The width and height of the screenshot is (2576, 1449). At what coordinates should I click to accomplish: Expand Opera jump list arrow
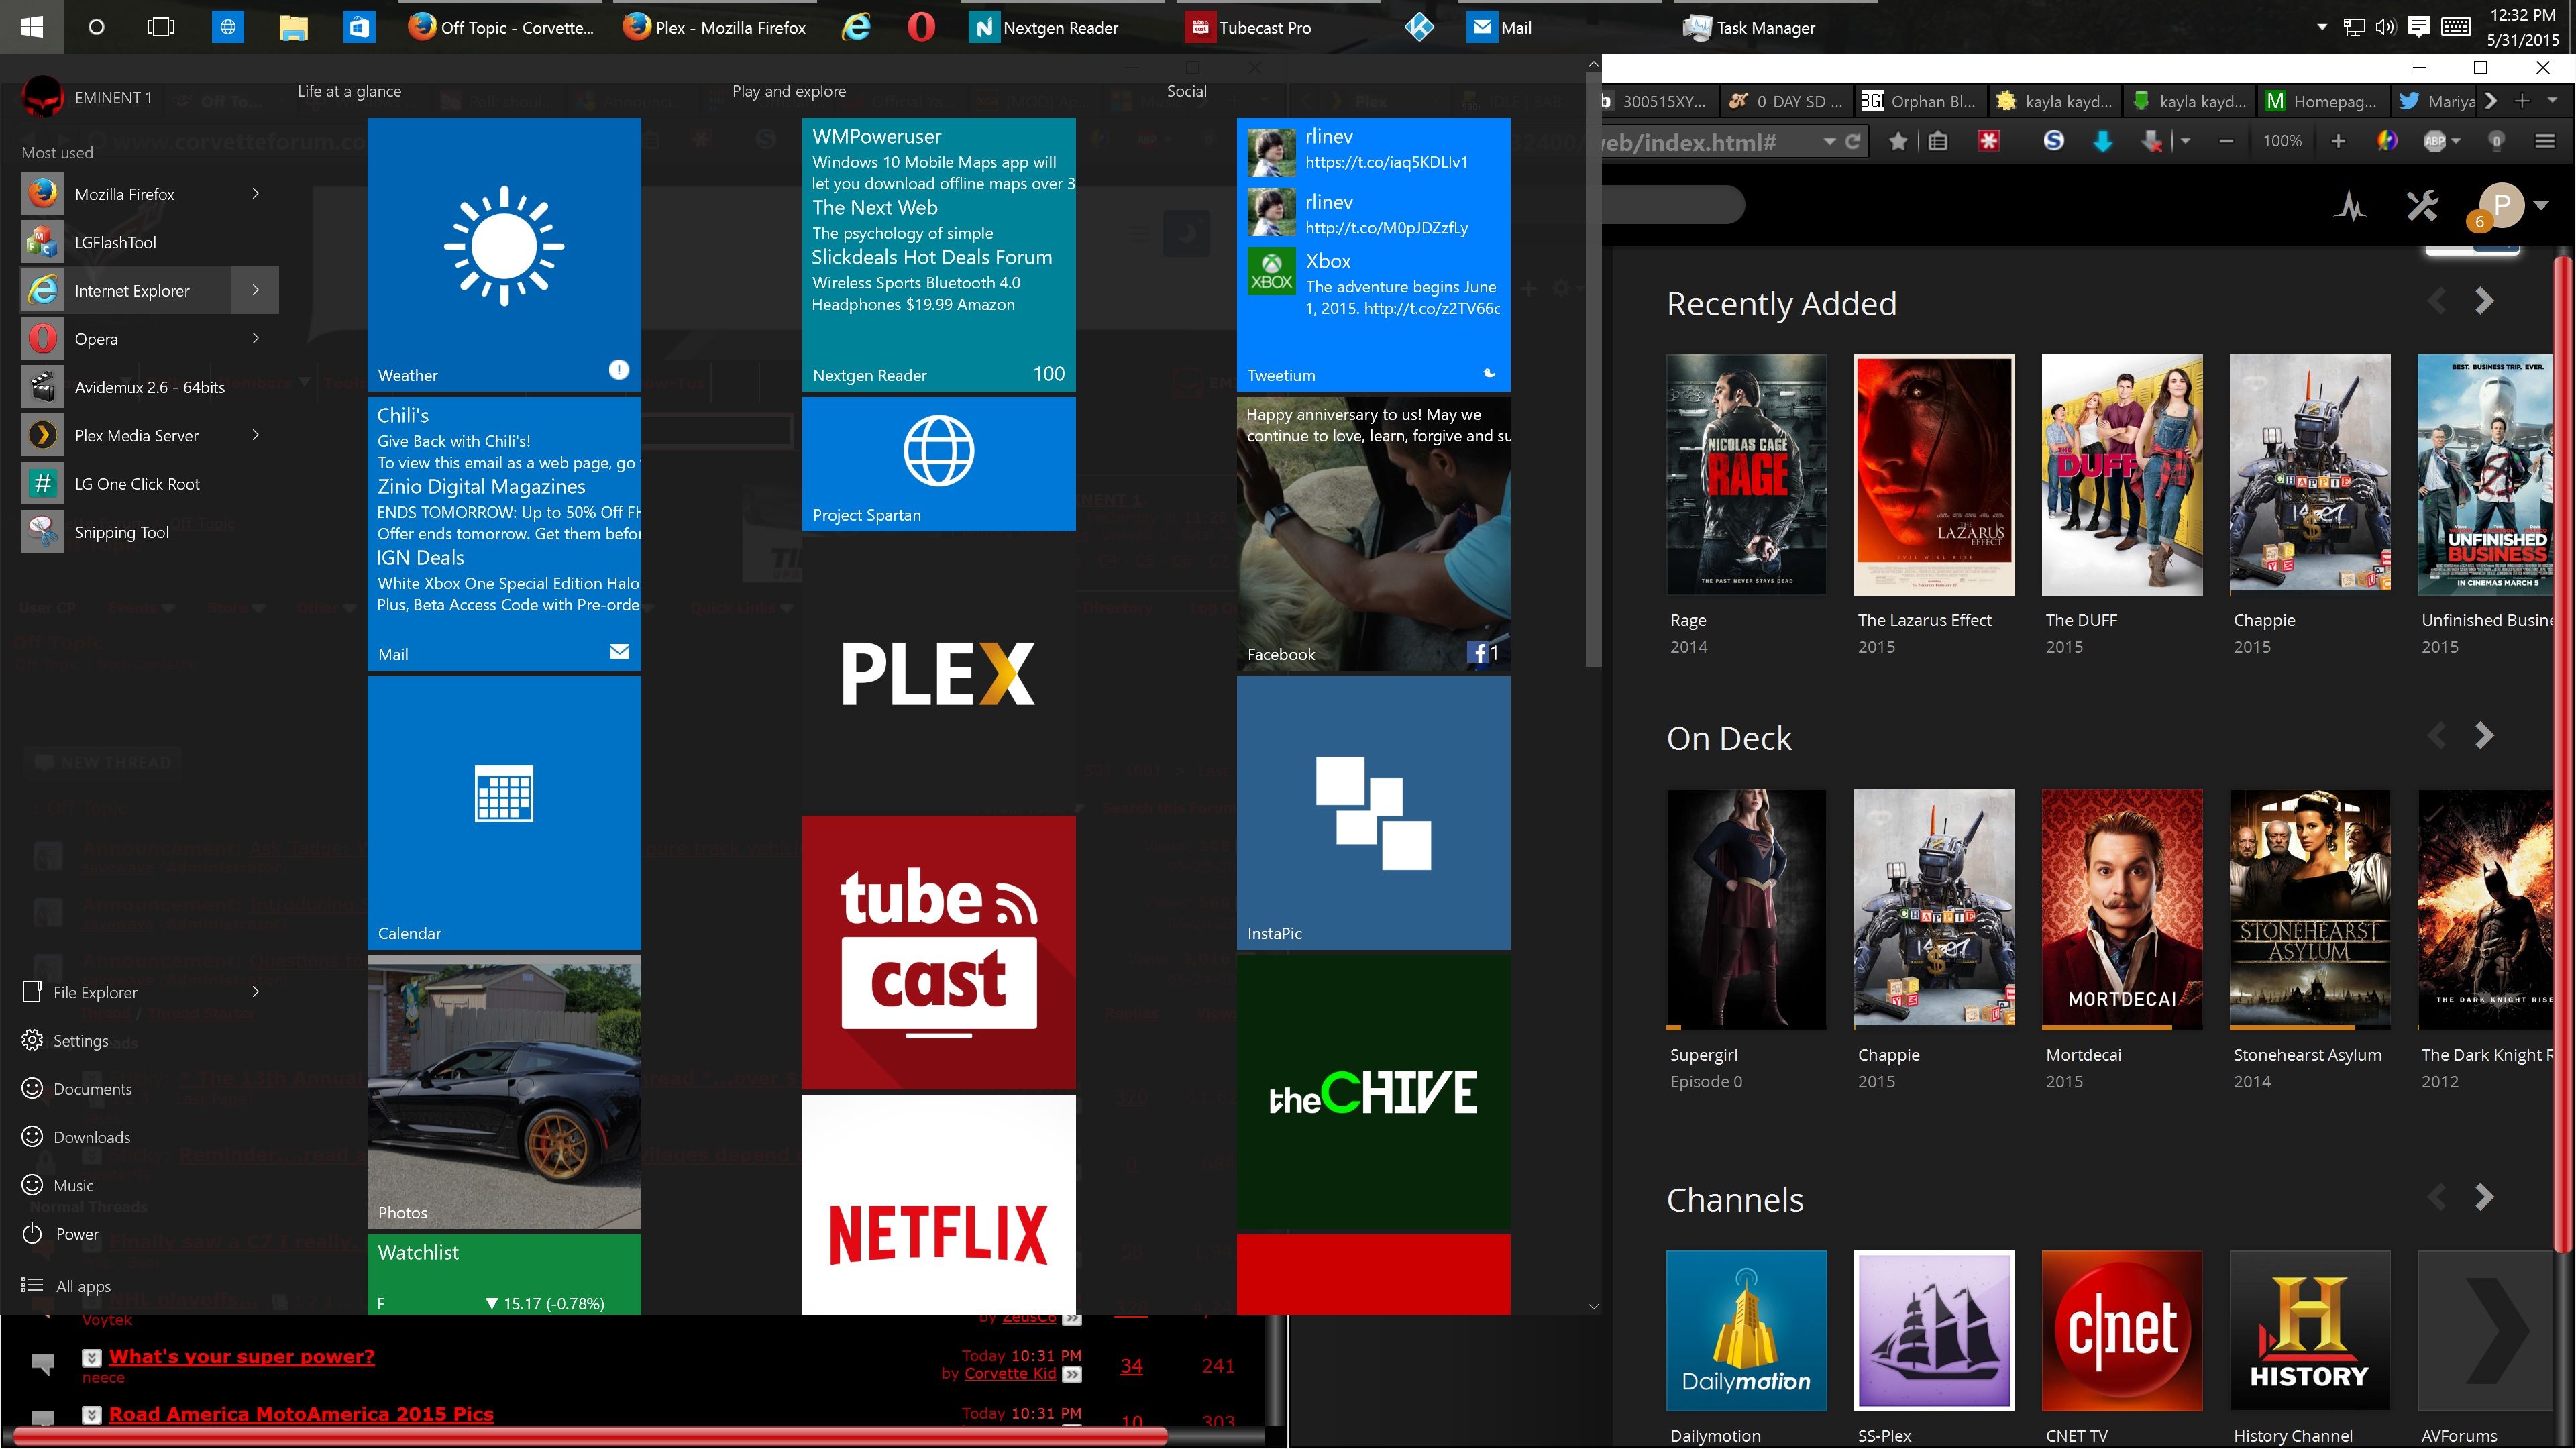click(x=255, y=338)
